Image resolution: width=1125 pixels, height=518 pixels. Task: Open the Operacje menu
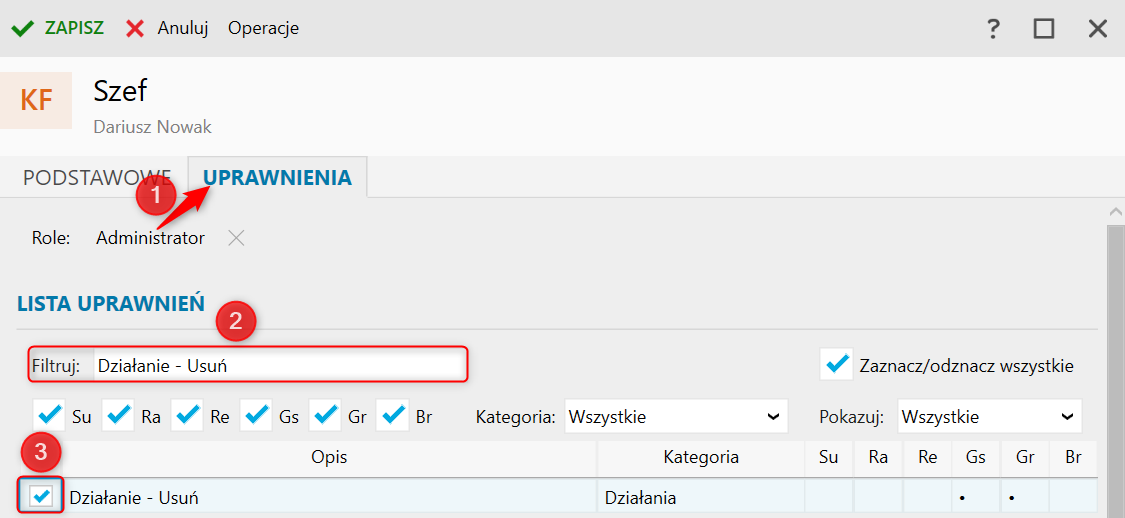point(263,28)
